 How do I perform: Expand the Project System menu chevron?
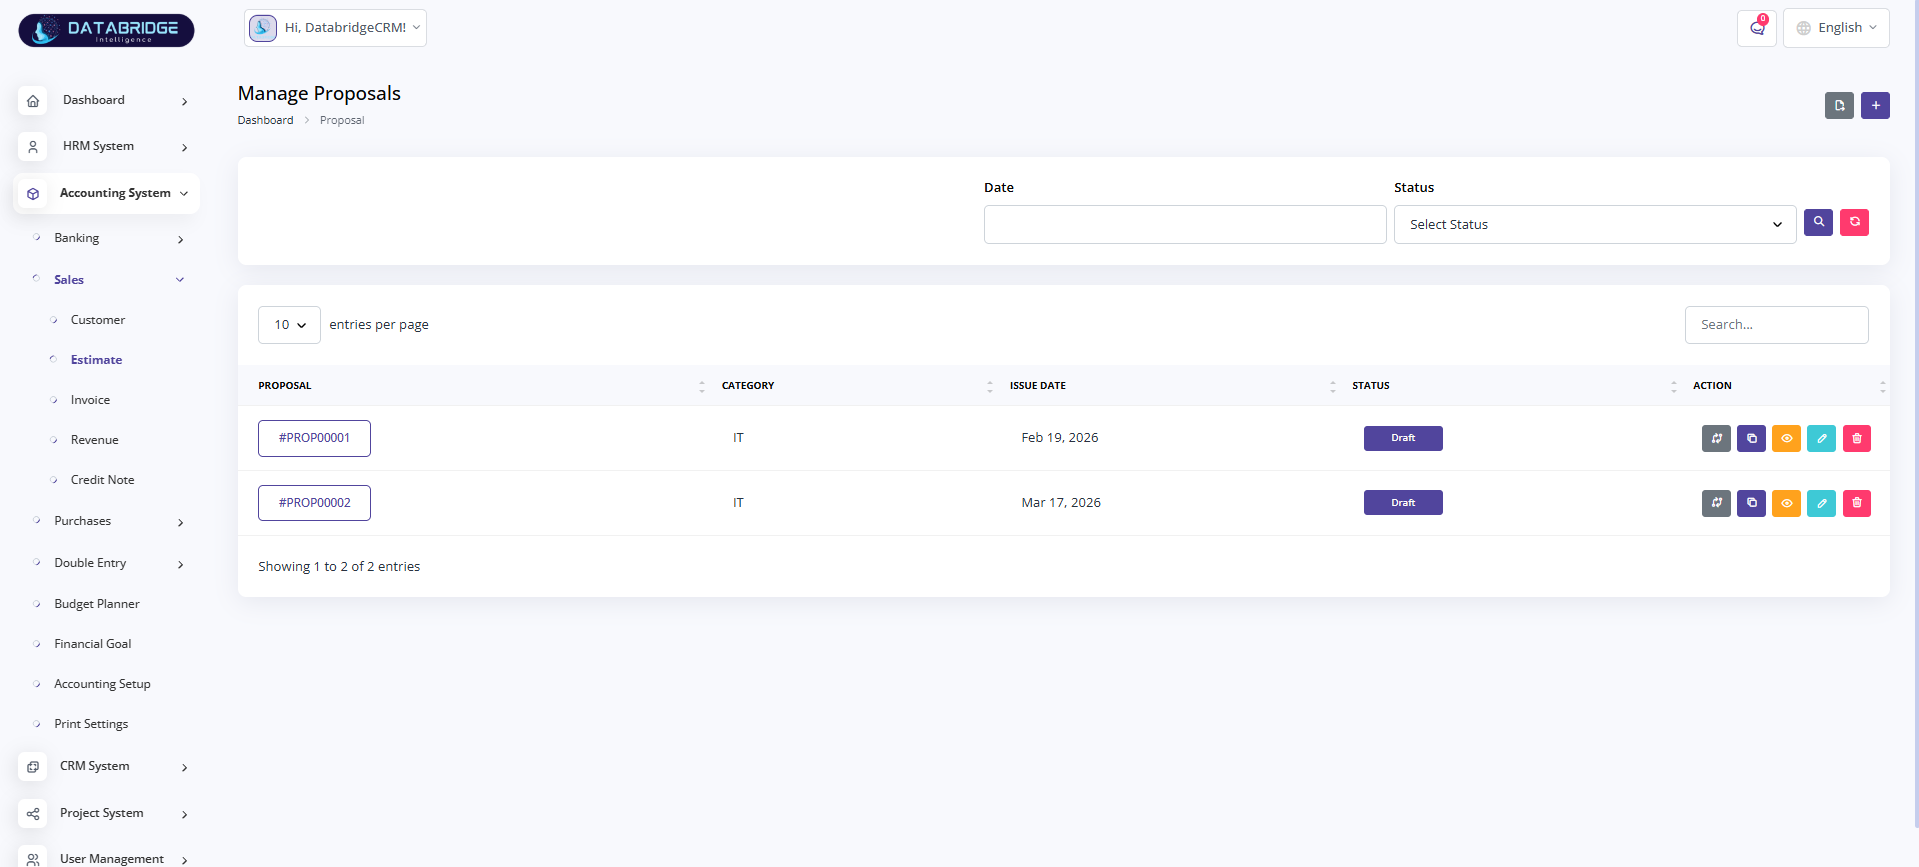click(184, 815)
